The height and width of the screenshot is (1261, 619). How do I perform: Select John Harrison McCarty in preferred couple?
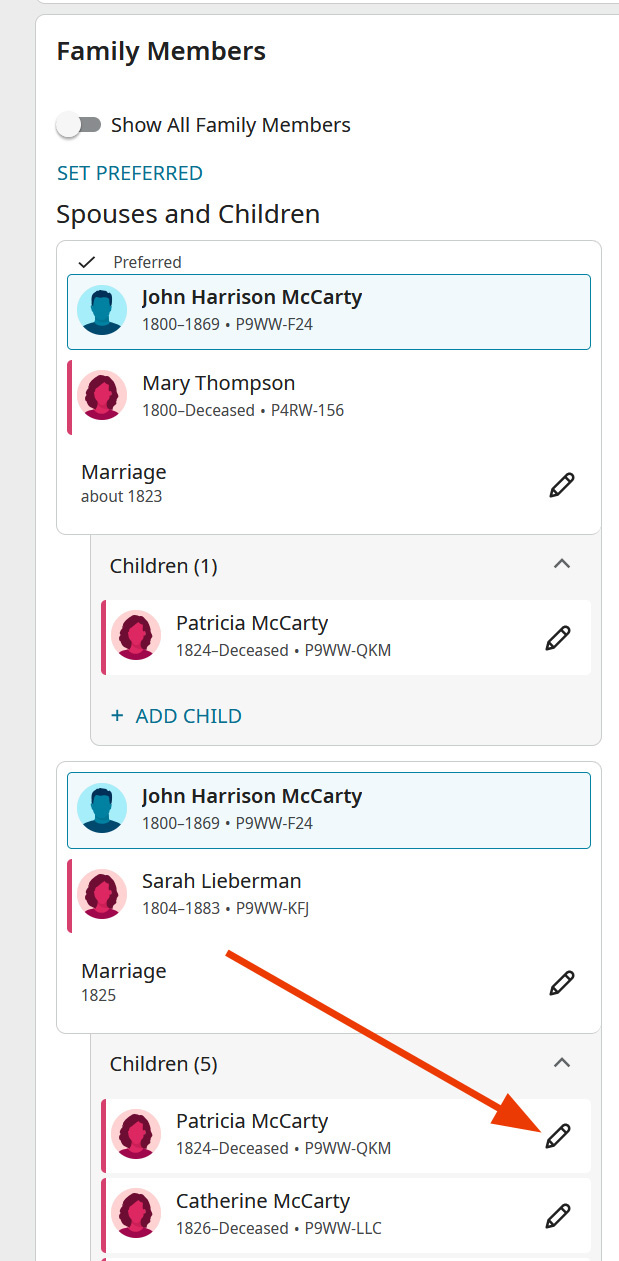(252, 297)
